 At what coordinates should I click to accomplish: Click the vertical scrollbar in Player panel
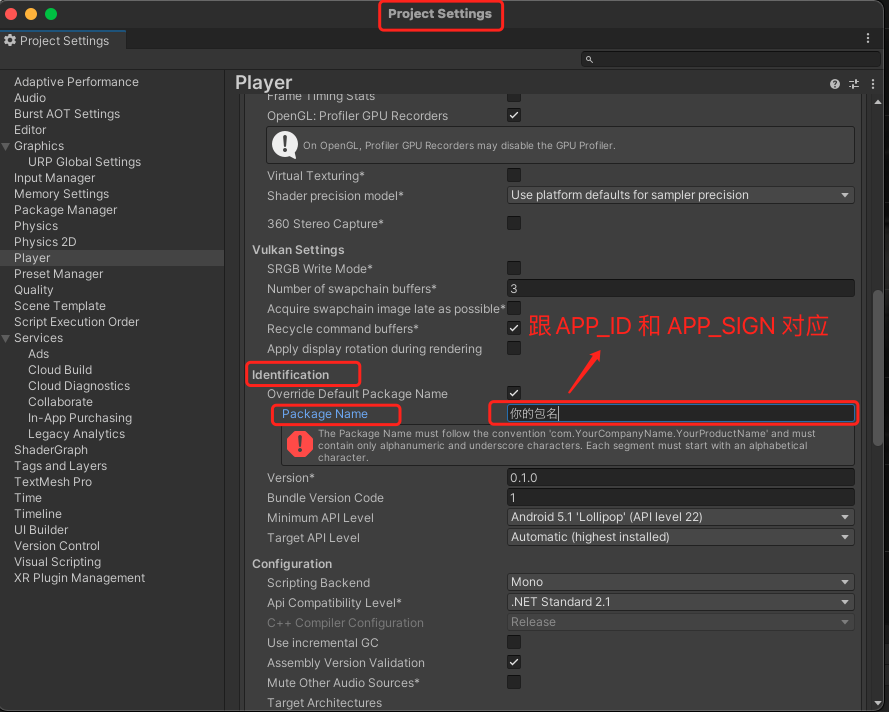[x=878, y=370]
